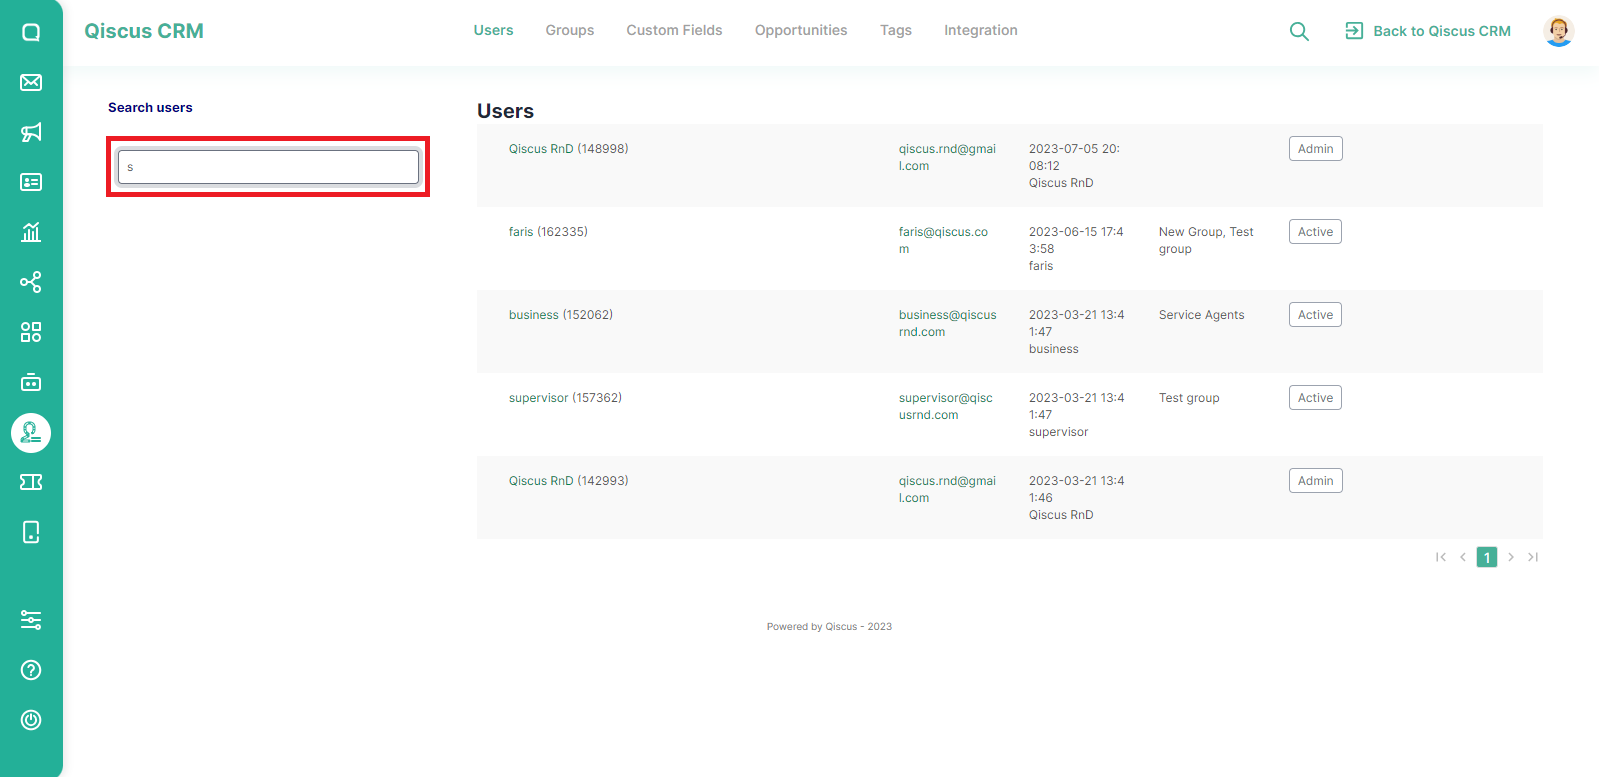
Task: Open user supervisor (157362)
Action: pos(565,398)
